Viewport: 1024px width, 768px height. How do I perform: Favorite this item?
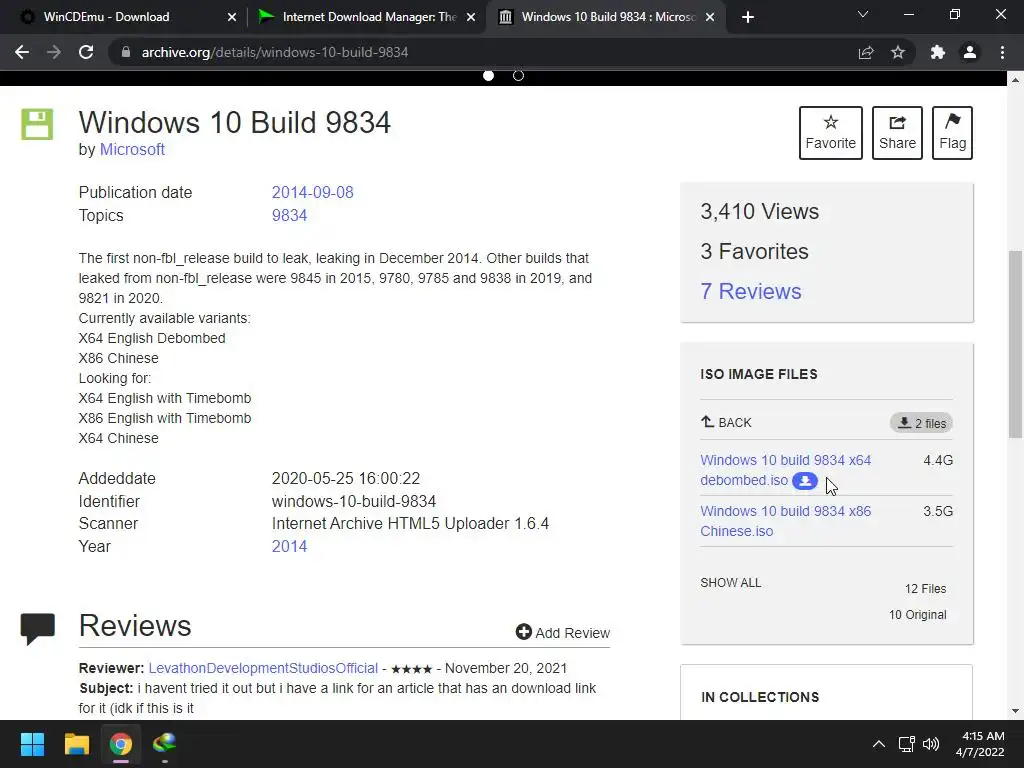tap(831, 133)
